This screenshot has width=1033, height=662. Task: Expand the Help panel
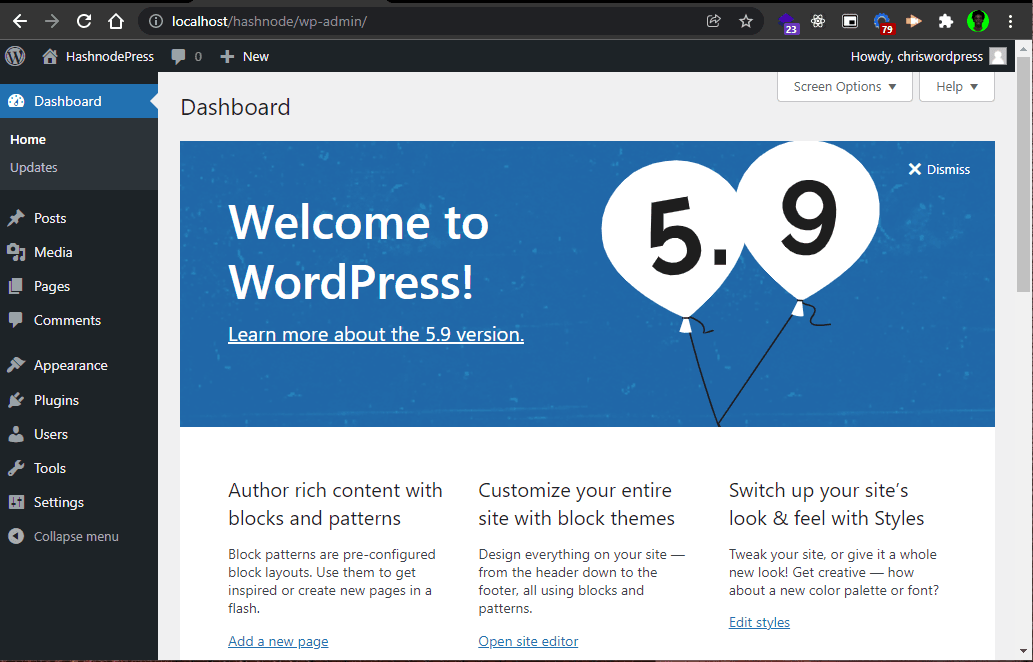[957, 86]
